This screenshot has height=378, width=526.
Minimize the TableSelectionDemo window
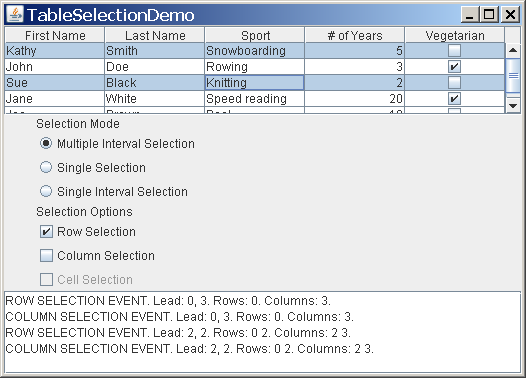(470, 15)
